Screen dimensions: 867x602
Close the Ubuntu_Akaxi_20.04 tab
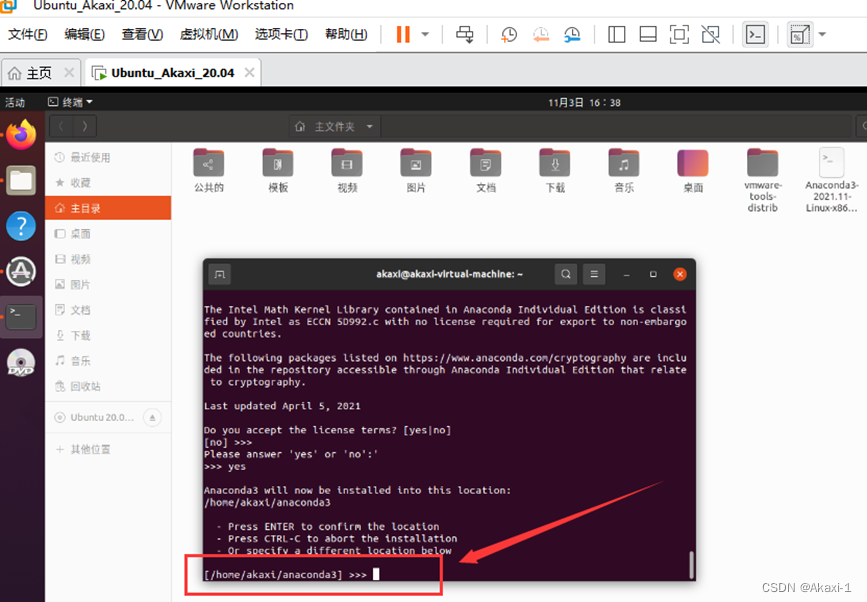click(x=249, y=72)
